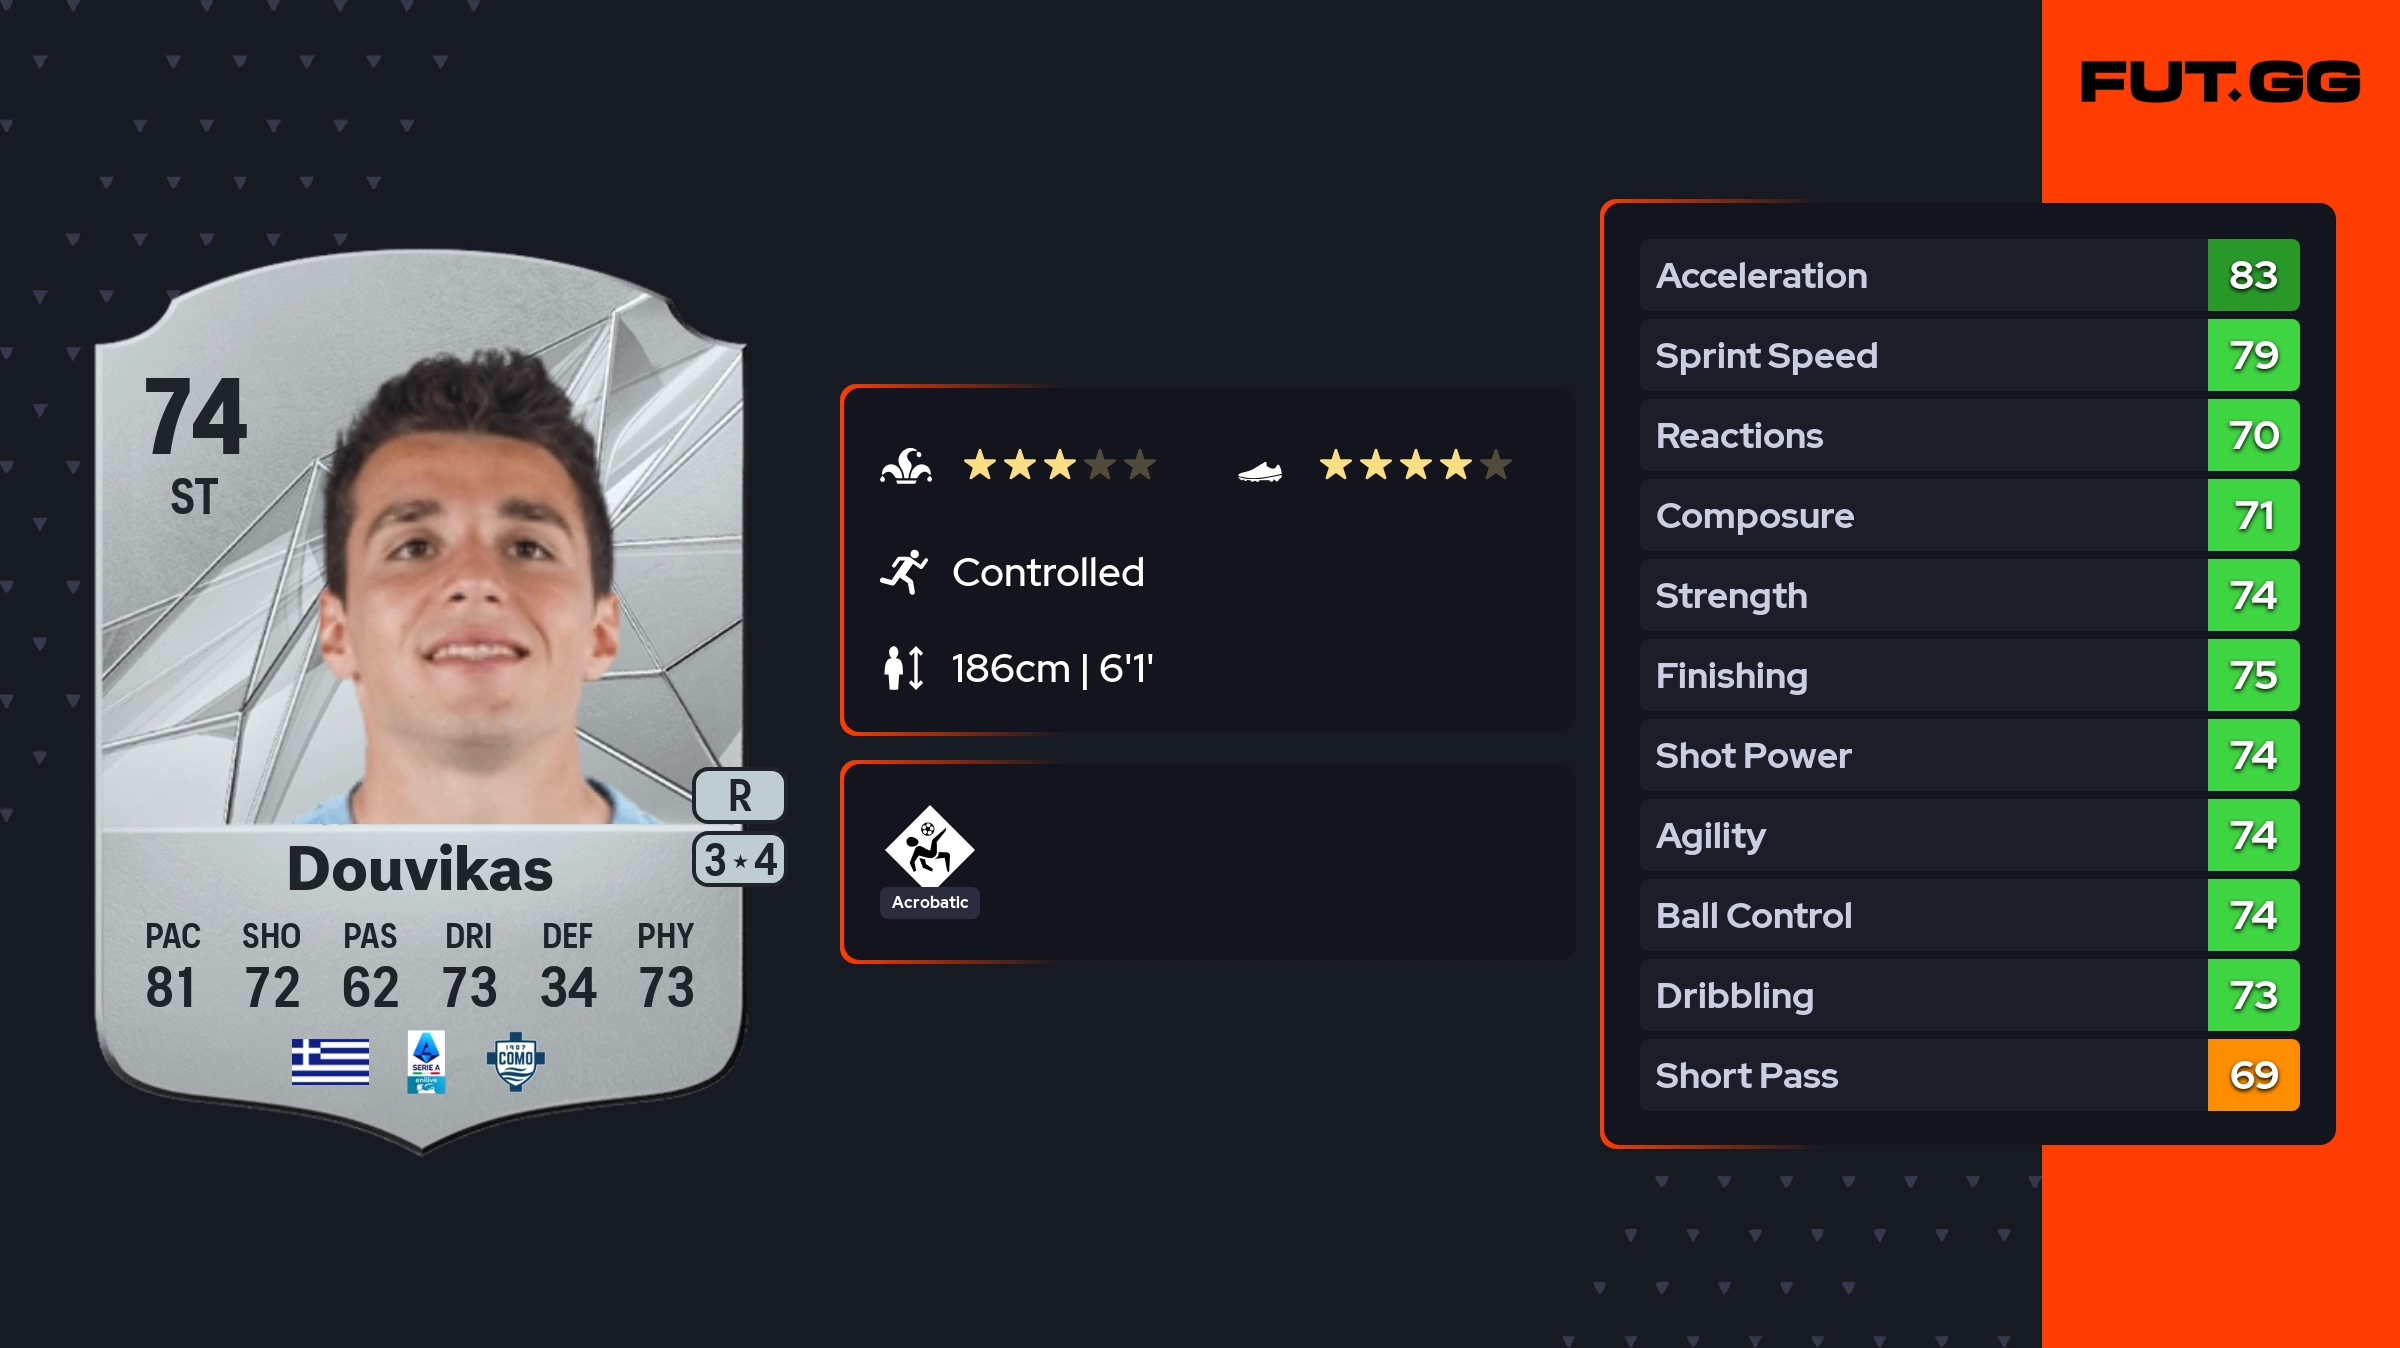Screen dimensions: 2400x1348
Task: Click the weak foot boot icon
Action: click(x=1260, y=470)
